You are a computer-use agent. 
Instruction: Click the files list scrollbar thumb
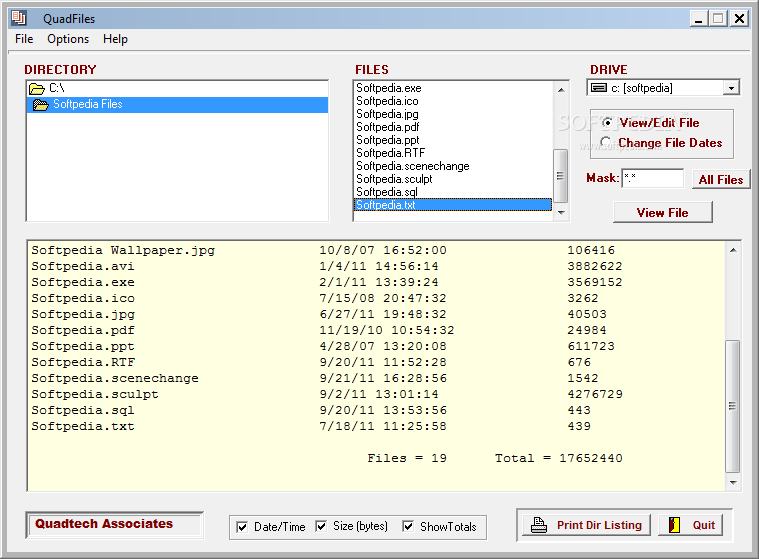(561, 176)
